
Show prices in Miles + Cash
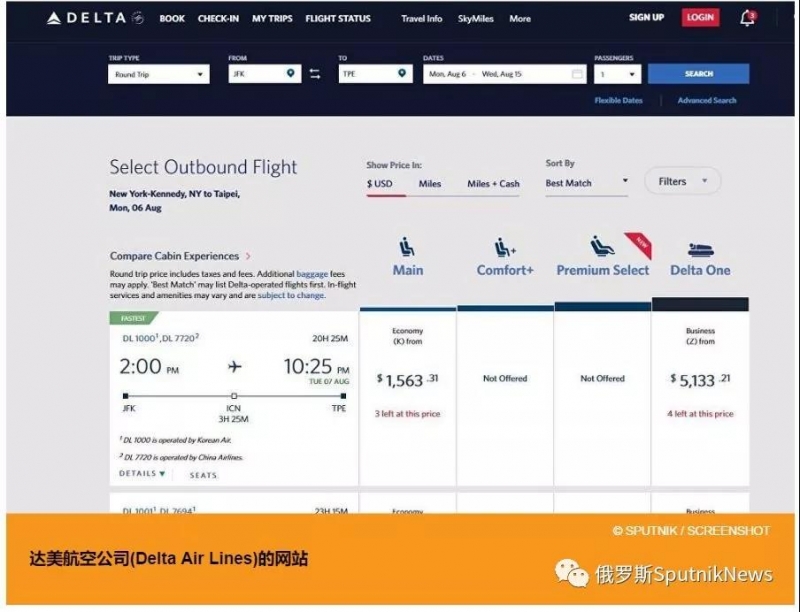coord(493,184)
